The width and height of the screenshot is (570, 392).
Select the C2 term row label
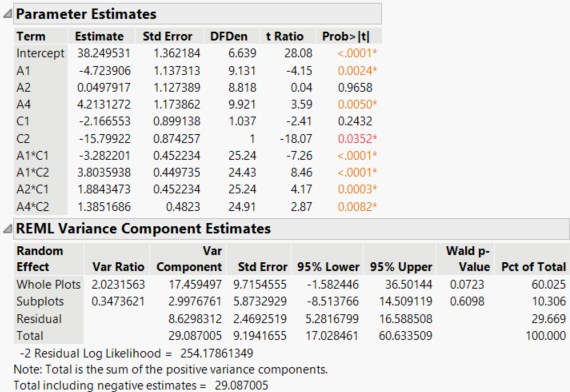(x=23, y=139)
